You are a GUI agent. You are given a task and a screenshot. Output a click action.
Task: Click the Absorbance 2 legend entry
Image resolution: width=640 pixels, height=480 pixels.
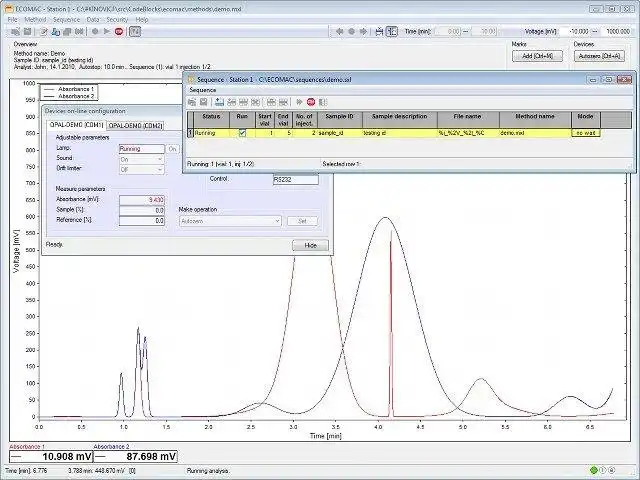tap(69, 96)
